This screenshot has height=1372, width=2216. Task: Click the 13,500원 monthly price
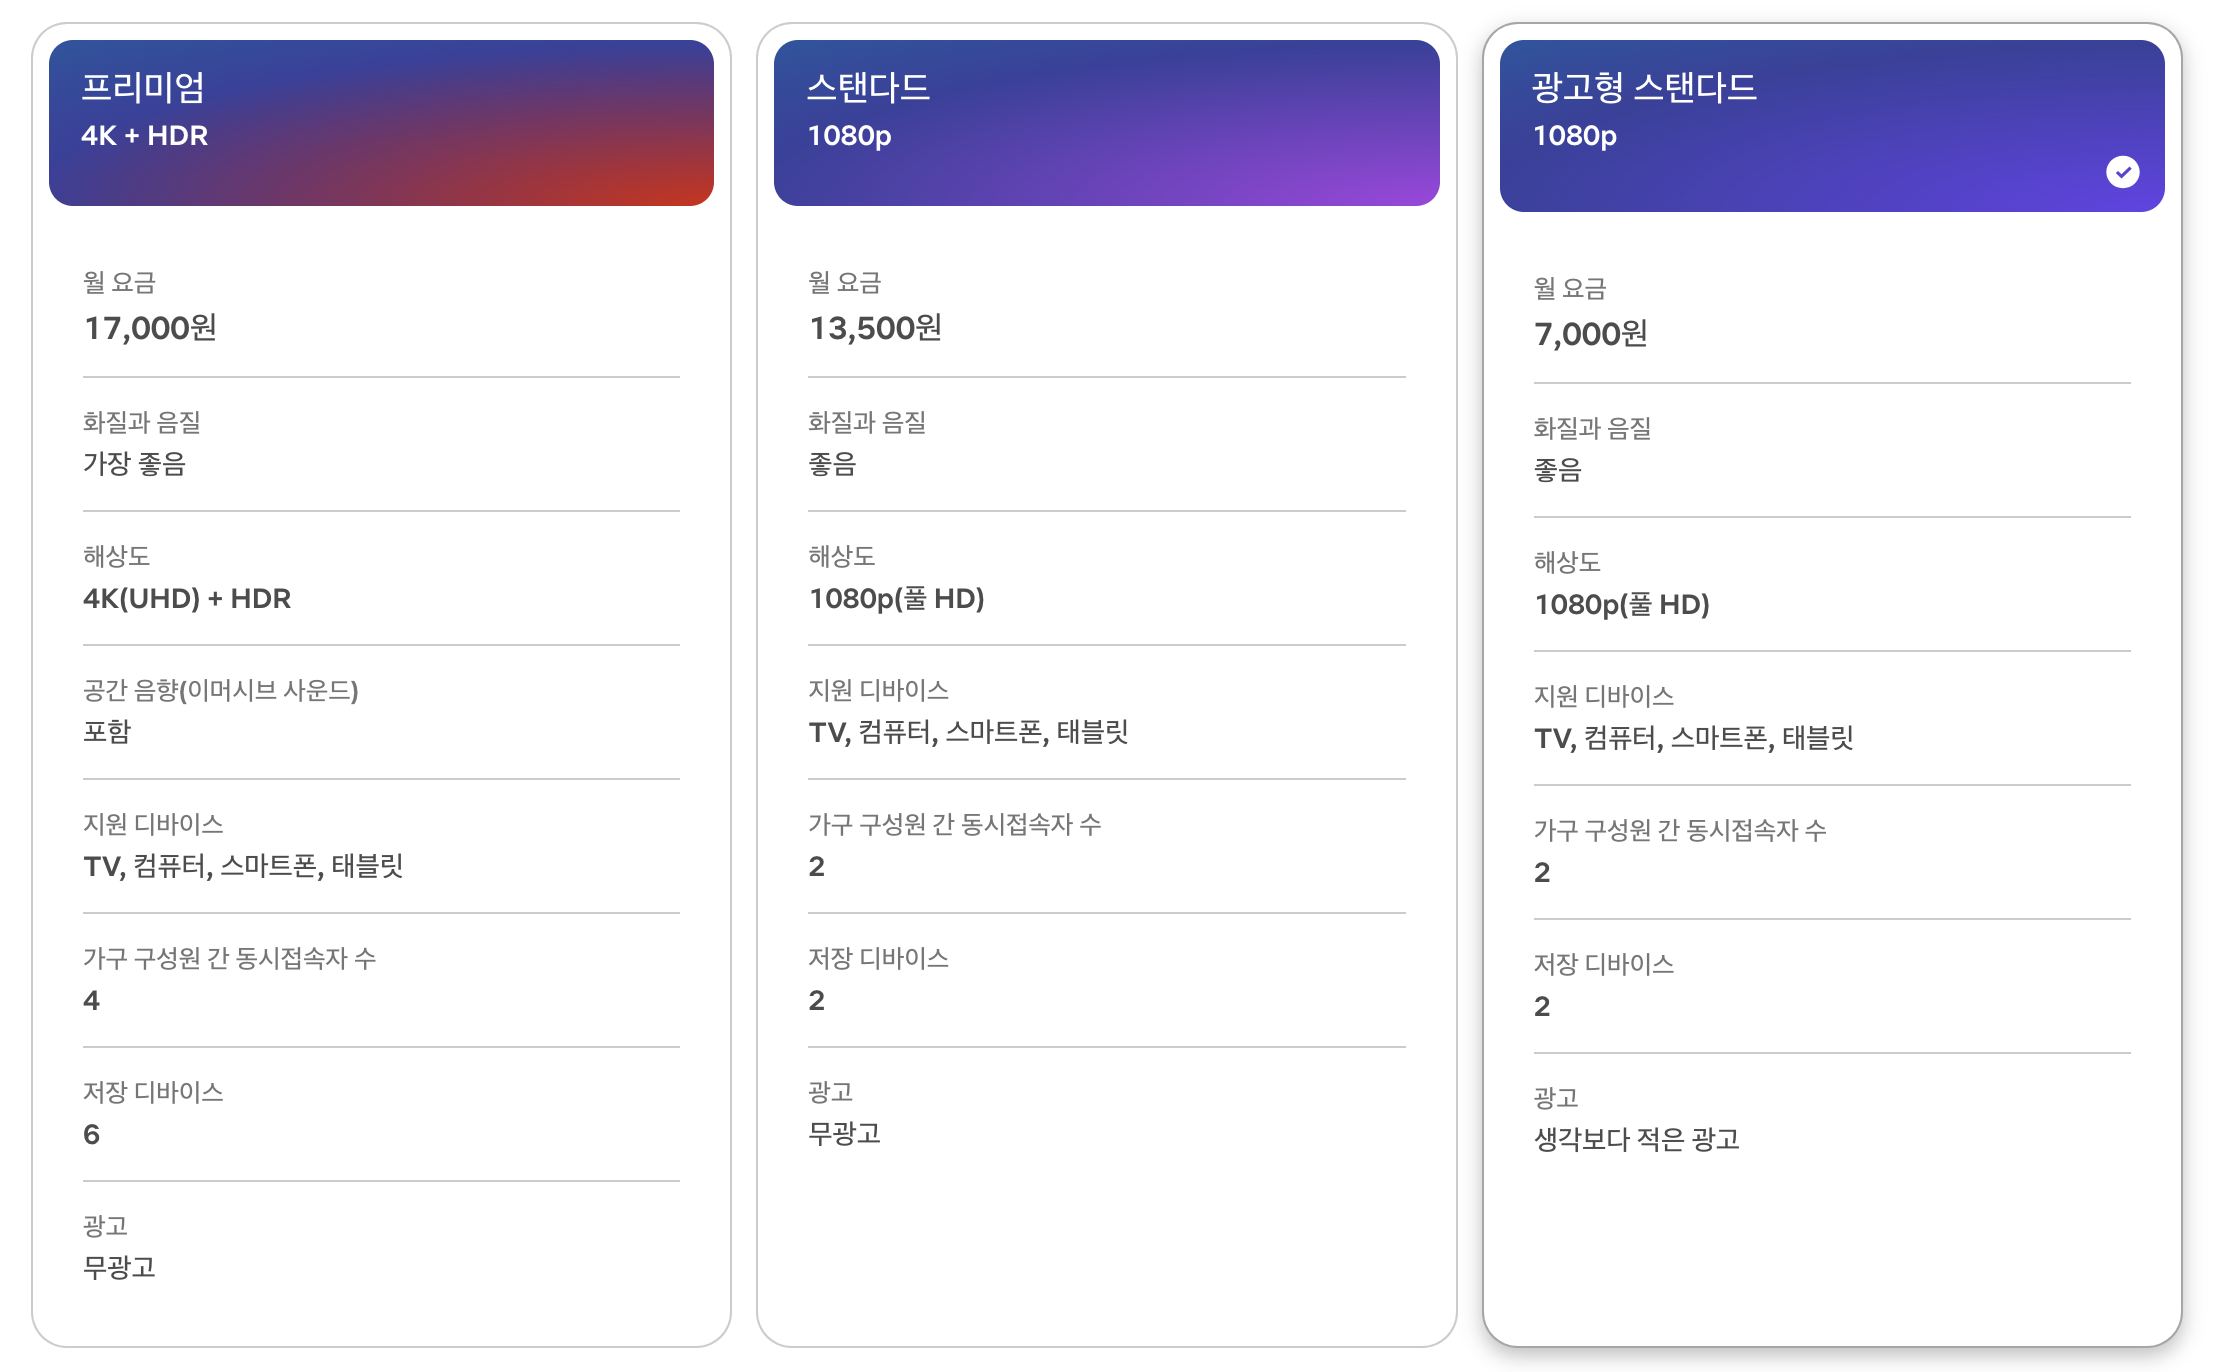(x=875, y=328)
